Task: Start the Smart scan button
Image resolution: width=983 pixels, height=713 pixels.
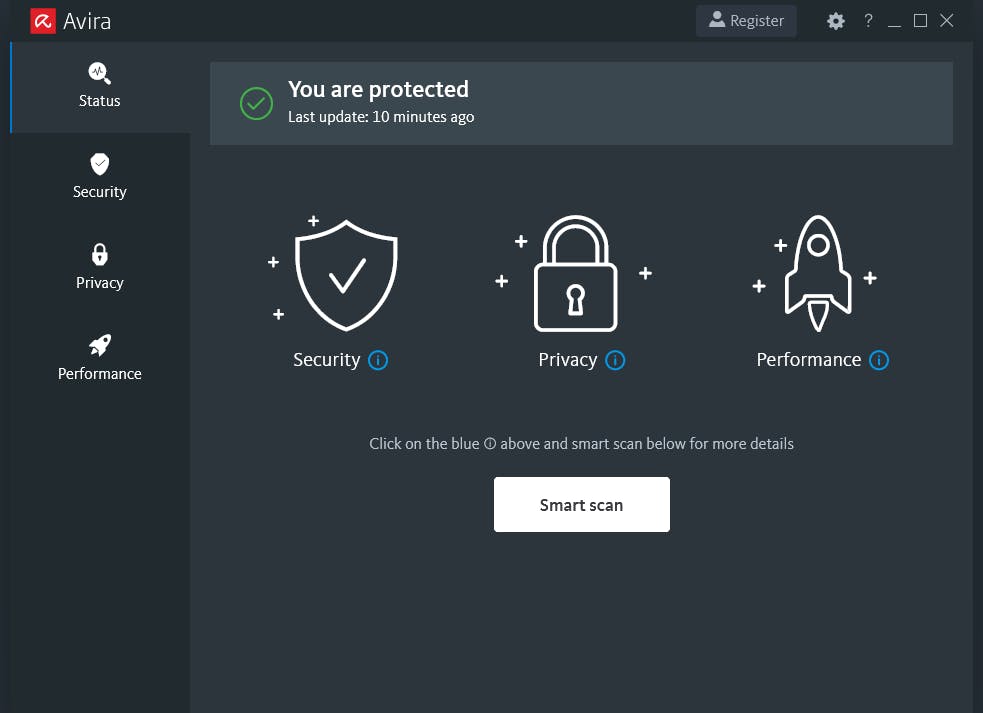Action: pyautogui.click(x=581, y=505)
